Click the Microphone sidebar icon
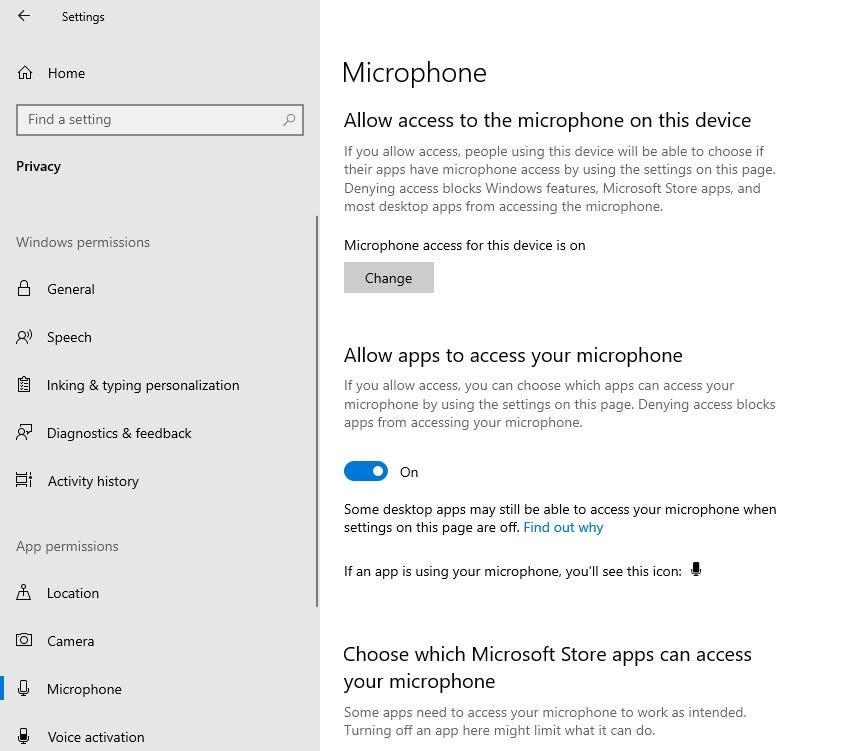 pos(24,688)
